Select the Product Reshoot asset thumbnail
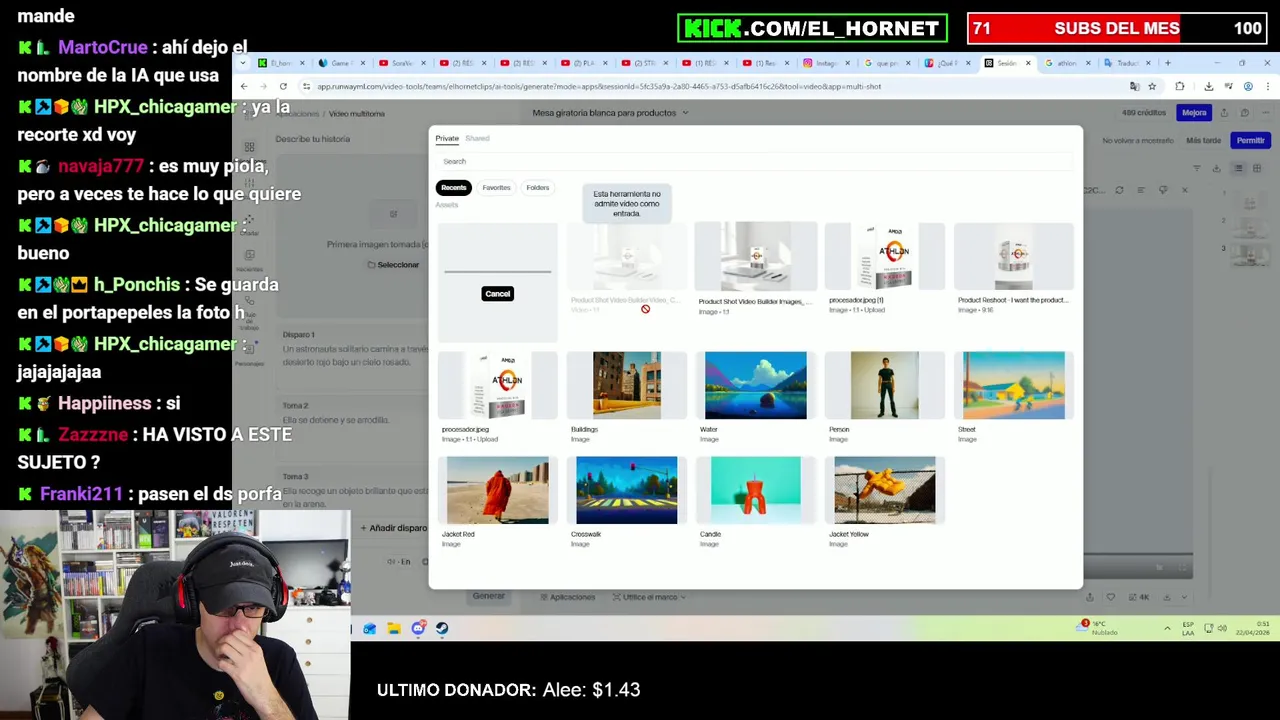Screen dimensions: 1280x720 pos(1013,258)
